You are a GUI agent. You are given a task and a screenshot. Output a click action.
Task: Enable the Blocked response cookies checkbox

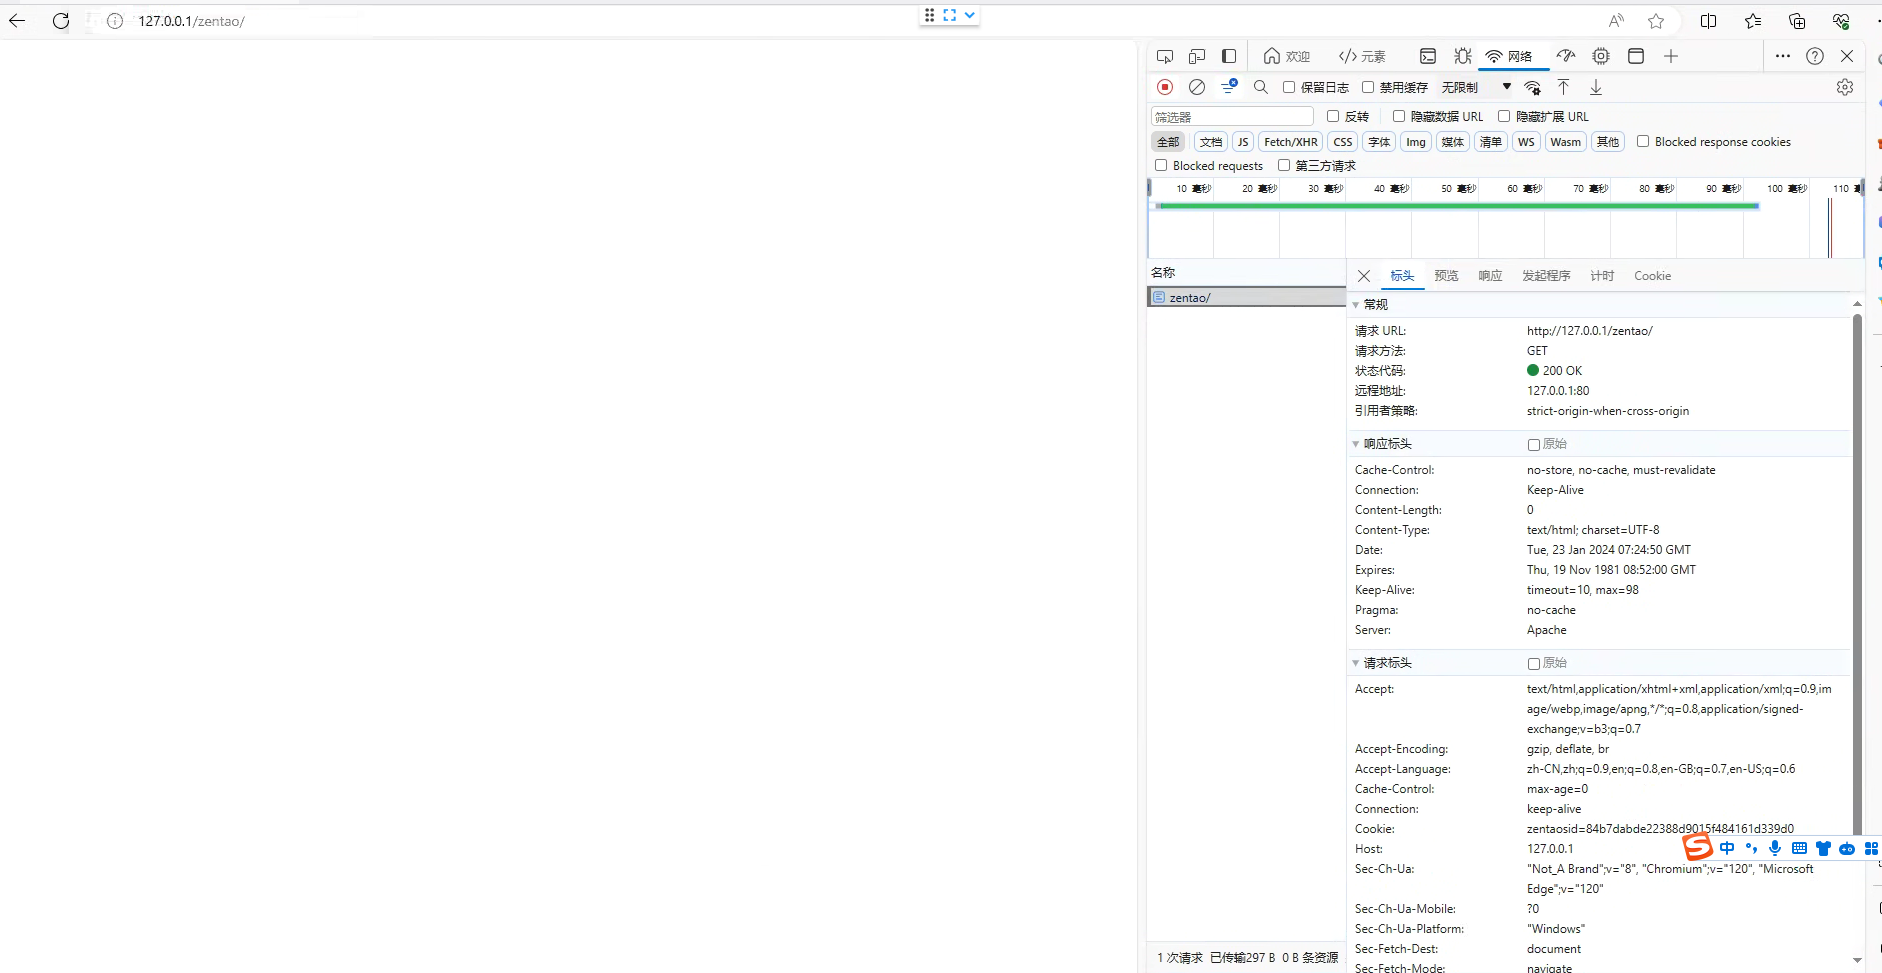(x=1643, y=141)
